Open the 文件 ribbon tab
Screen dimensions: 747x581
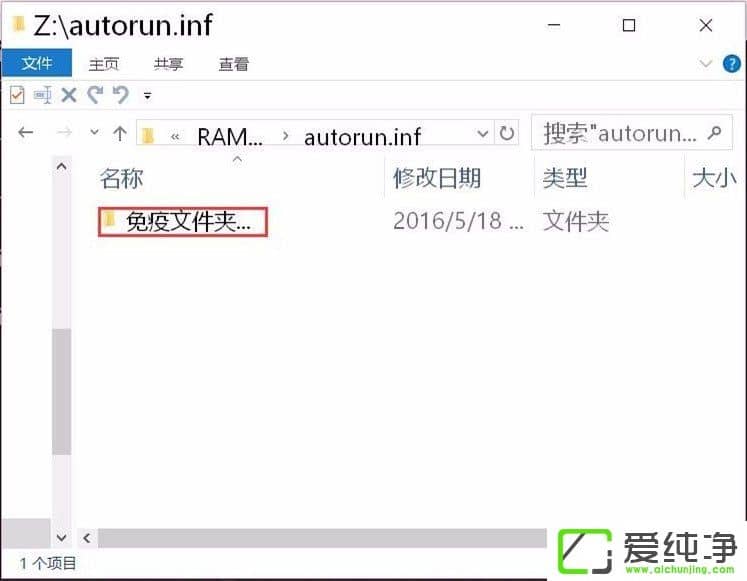pos(37,63)
